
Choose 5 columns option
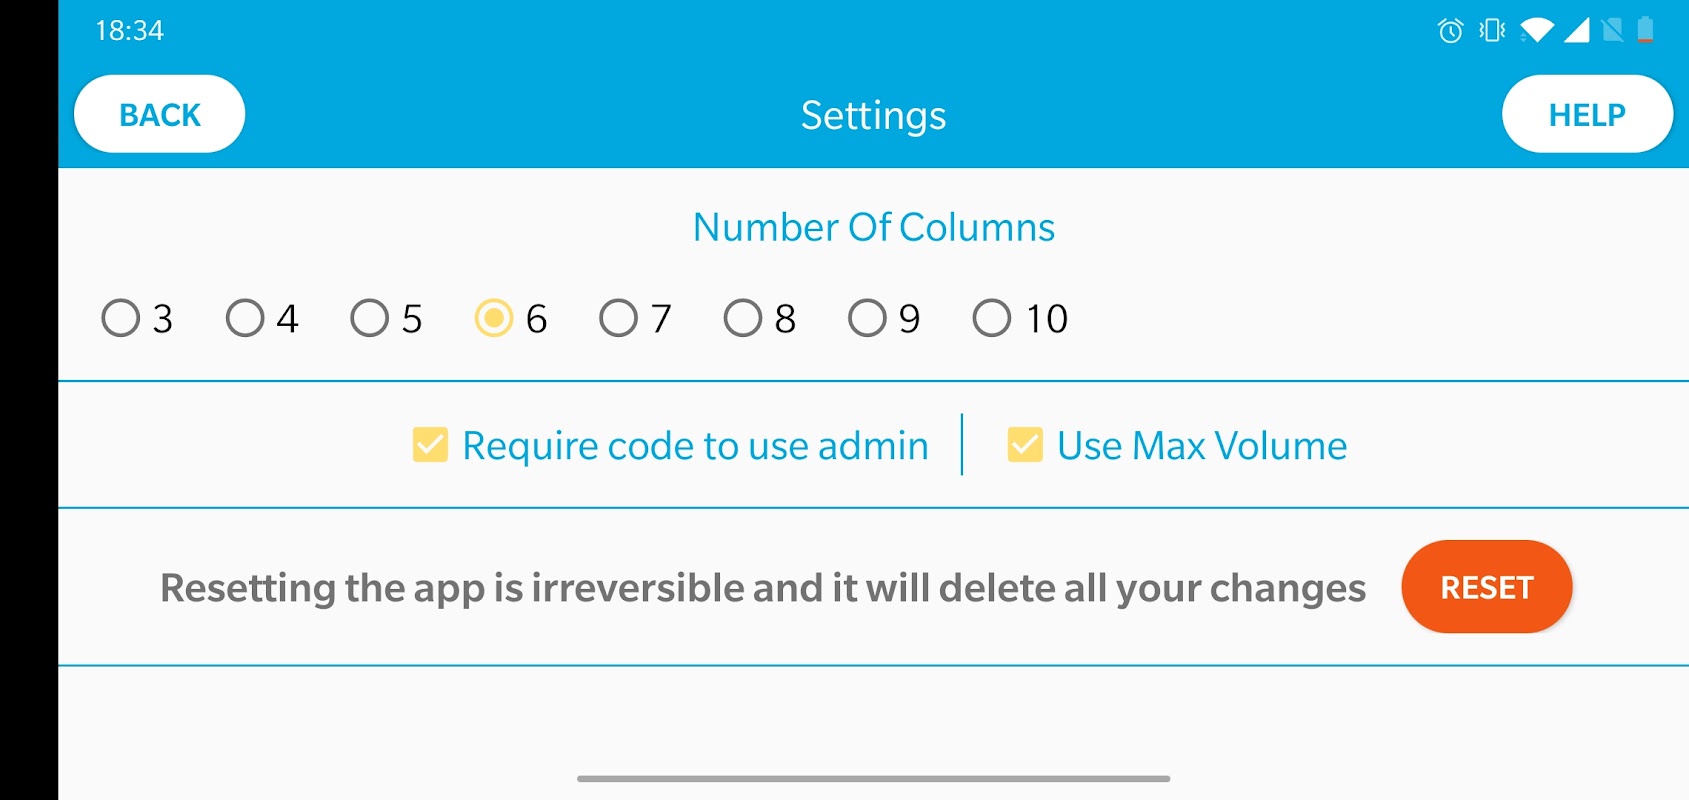tap(370, 318)
